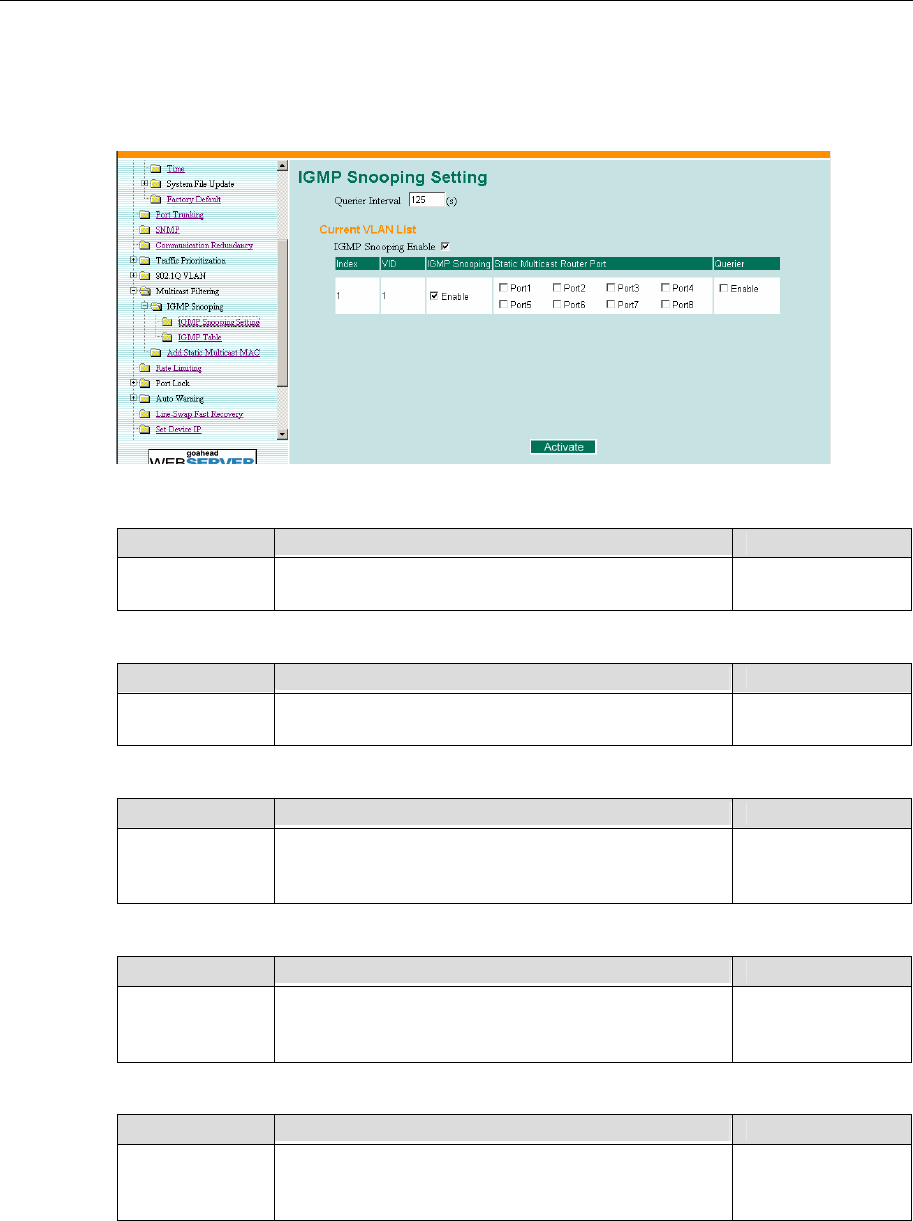
Task: Click the Line-Swap Fast Recovery folder icon
Action: (x=145, y=414)
